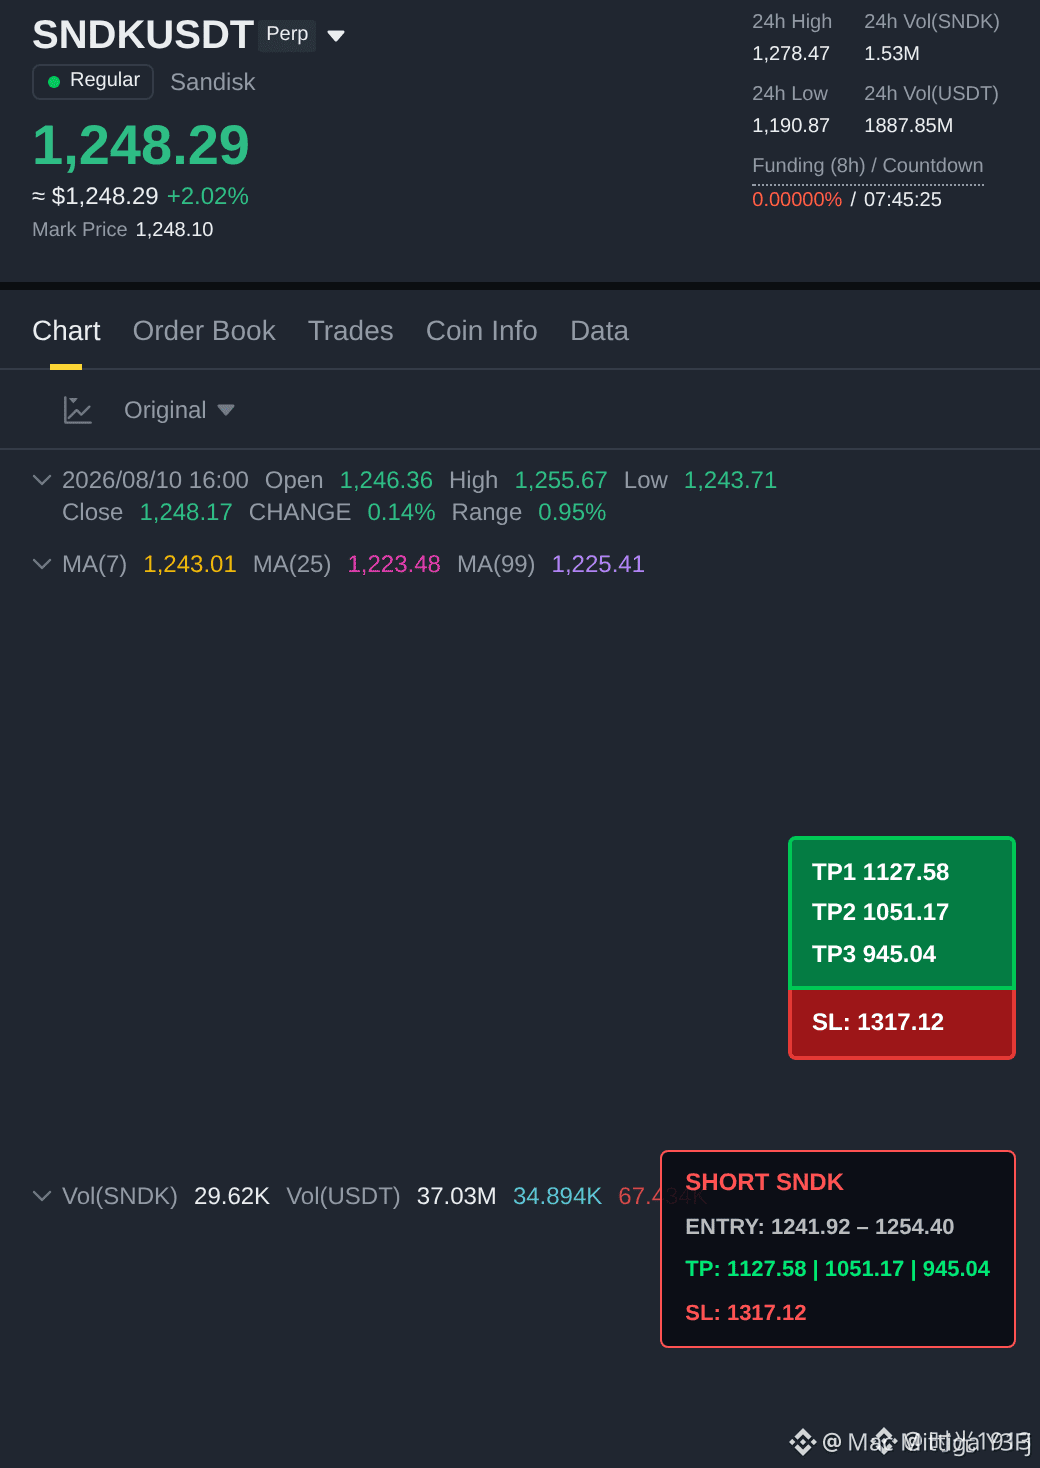This screenshot has width=1040, height=1468.
Task: Collapse the MA indicator row
Action: pos(42,564)
